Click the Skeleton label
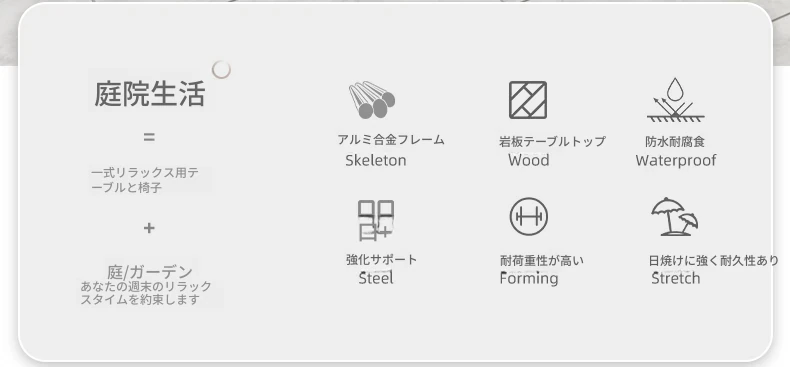790x367 pixels. click(376, 160)
